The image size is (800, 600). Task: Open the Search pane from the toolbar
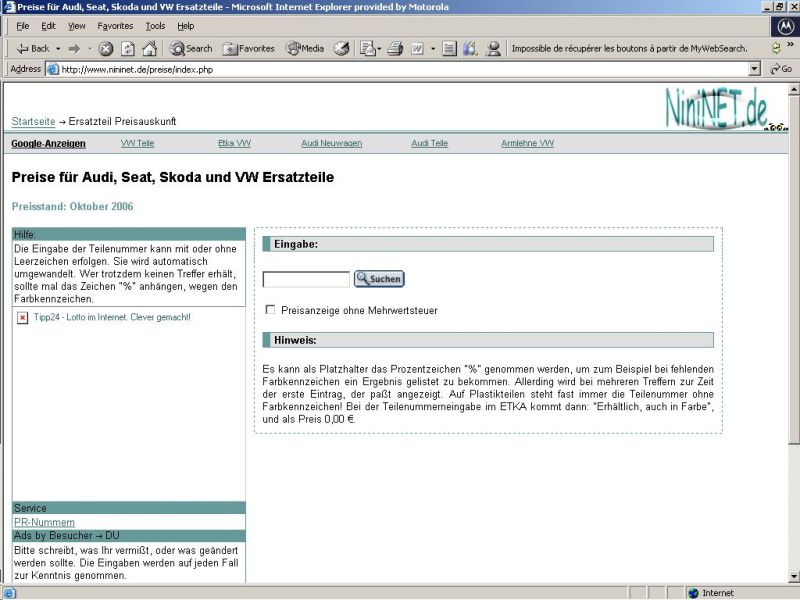point(191,48)
